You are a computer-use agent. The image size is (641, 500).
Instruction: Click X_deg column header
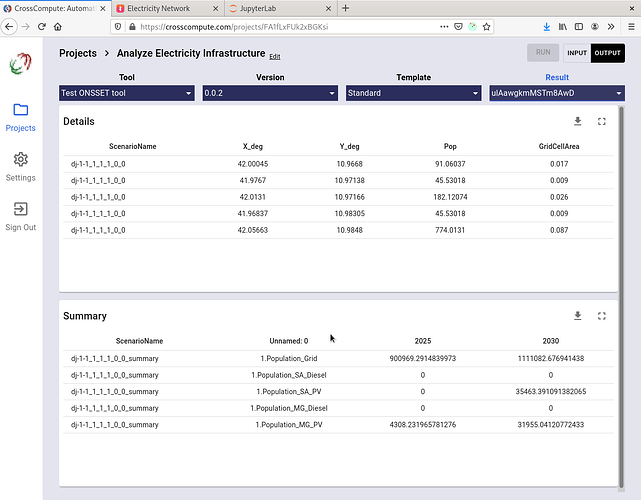tap(253, 146)
